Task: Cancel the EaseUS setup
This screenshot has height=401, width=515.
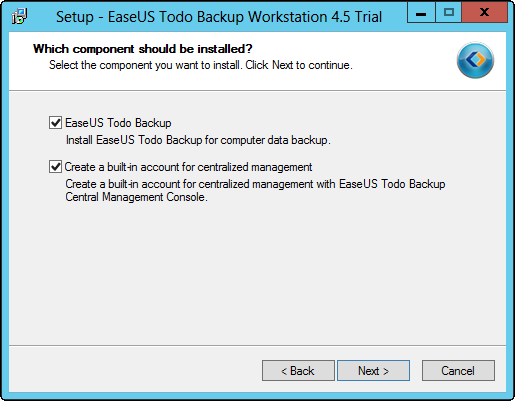Action: pos(458,370)
